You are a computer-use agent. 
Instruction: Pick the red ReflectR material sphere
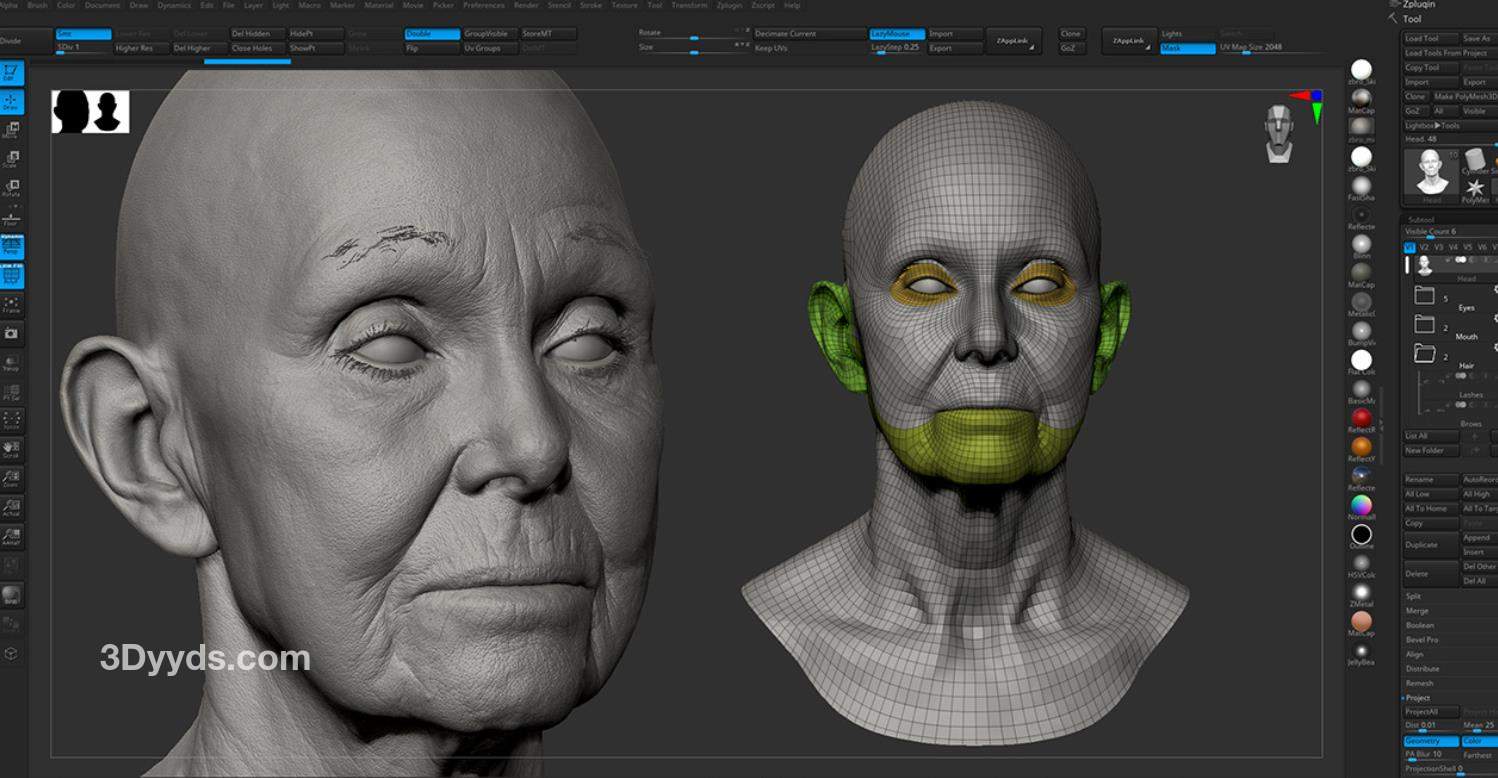click(x=1361, y=417)
